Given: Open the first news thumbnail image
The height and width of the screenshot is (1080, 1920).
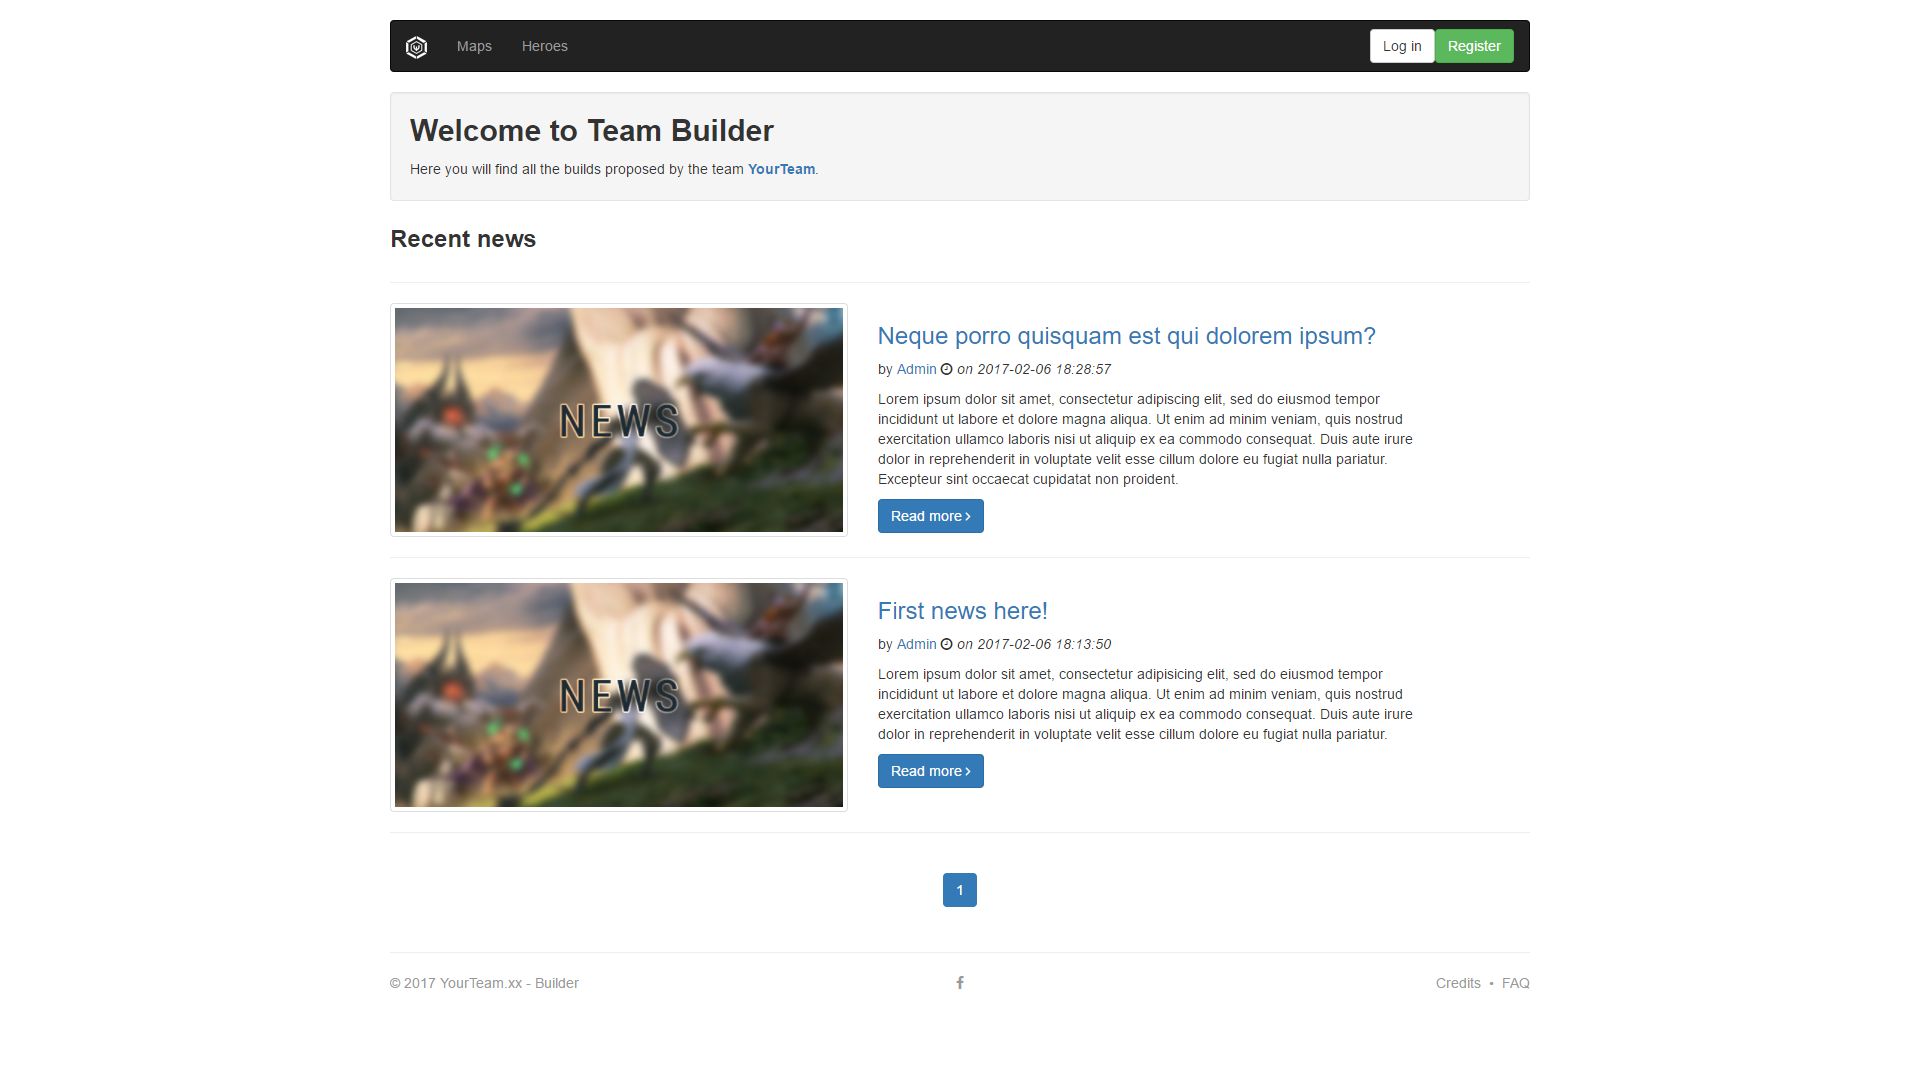Looking at the screenshot, I should click(x=618, y=420).
